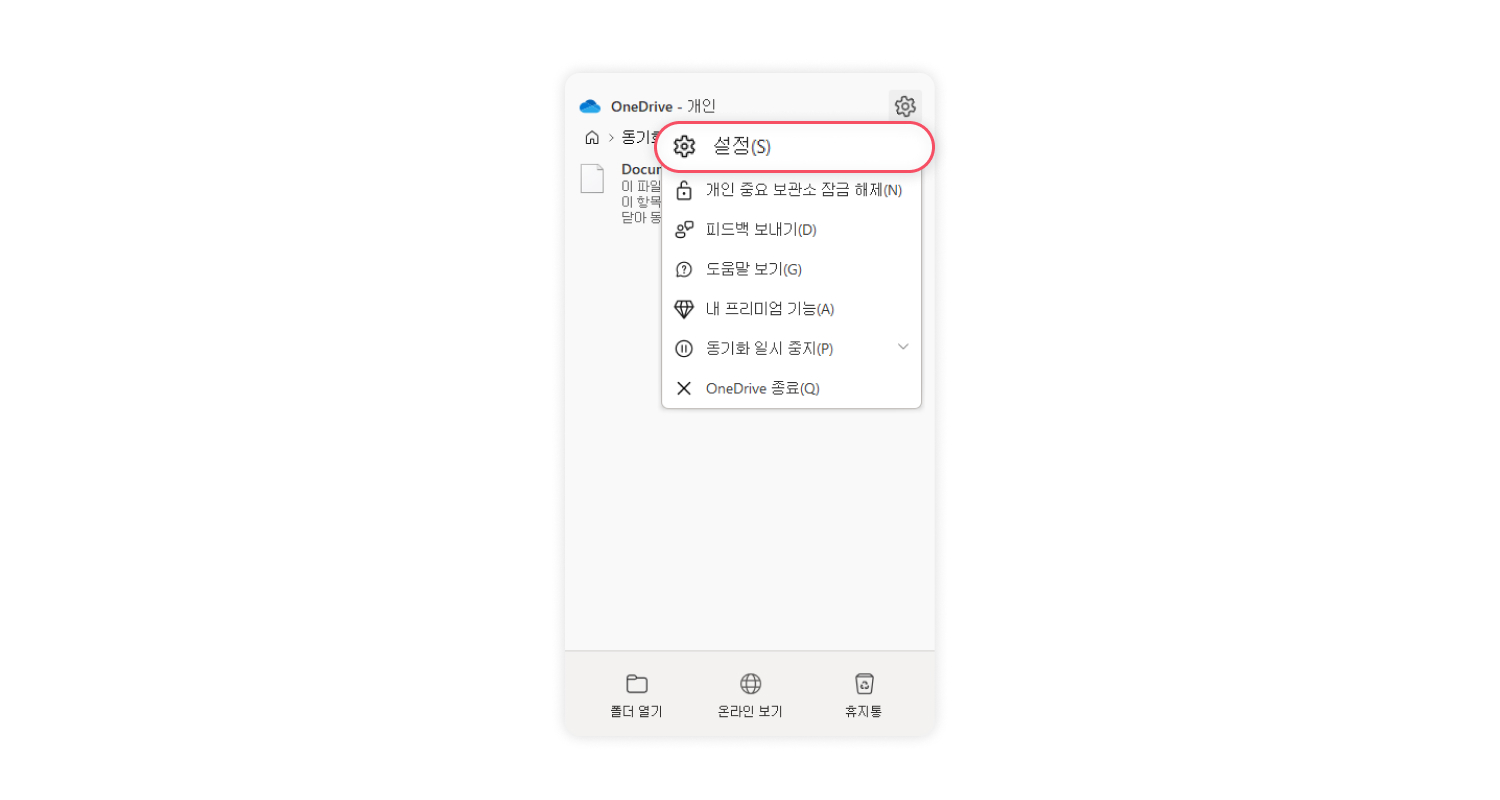
Task: Expand the 동기화 일시 중지 chevron
Action: [x=903, y=347]
